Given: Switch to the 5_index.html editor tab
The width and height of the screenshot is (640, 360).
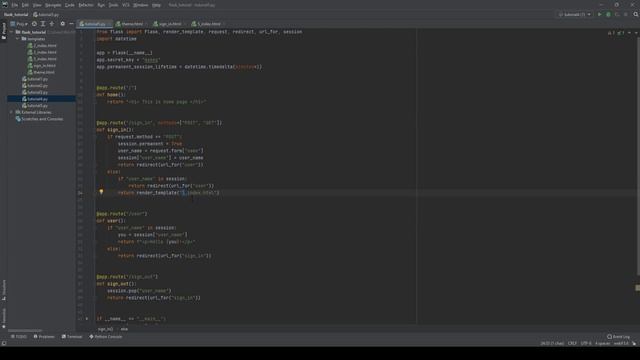Looking at the screenshot, I should tap(207, 24).
